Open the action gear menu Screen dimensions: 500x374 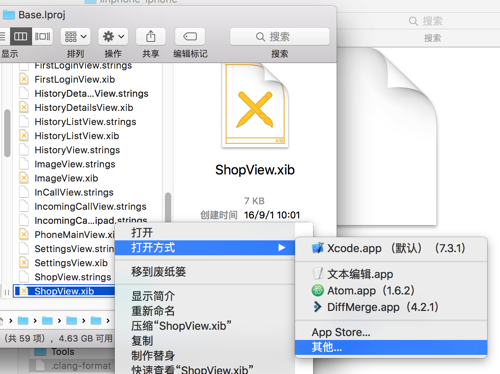point(113,36)
